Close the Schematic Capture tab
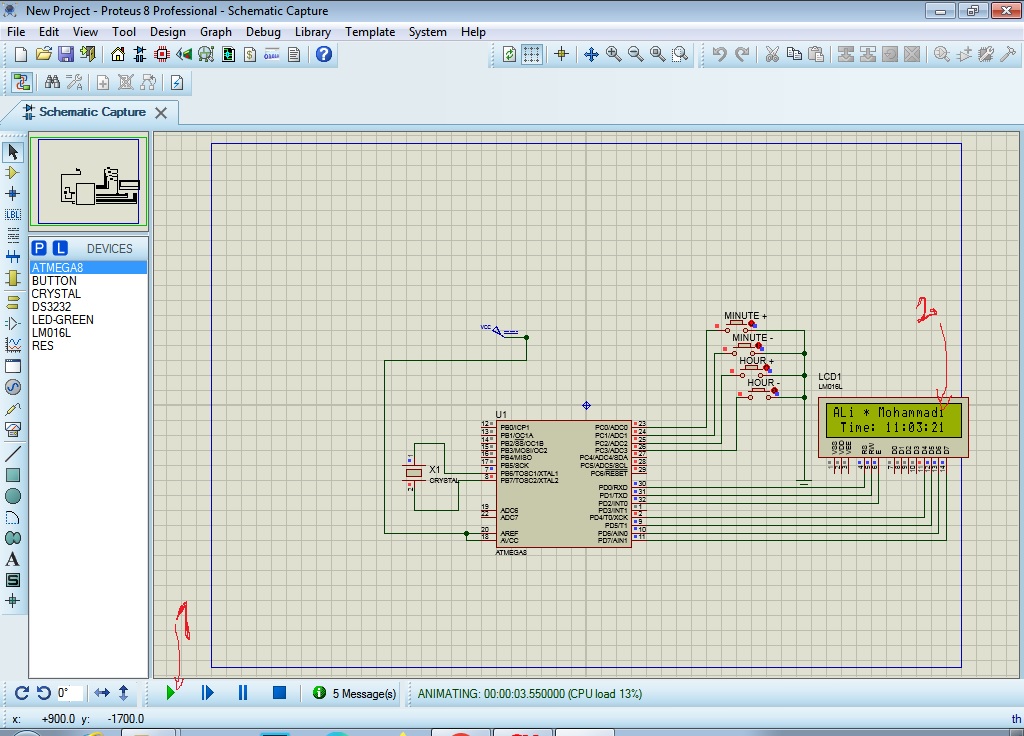1024x736 pixels. pos(161,112)
